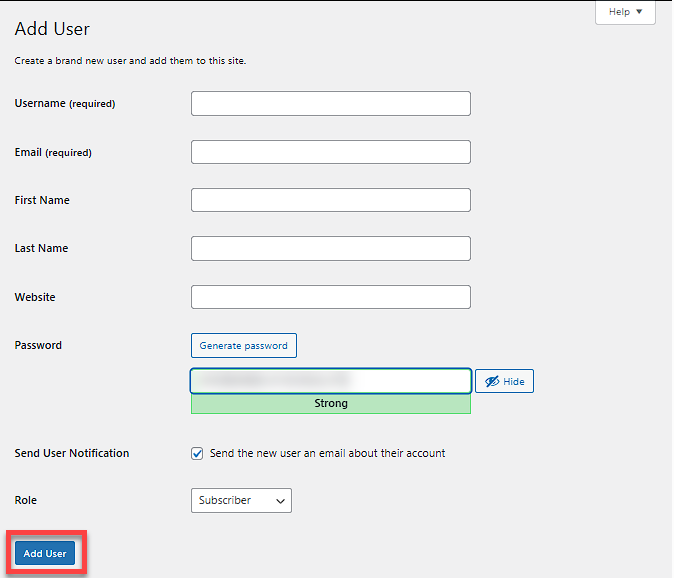Select the First Name input field
Viewport: 674px width, 578px height.
coord(330,200)
